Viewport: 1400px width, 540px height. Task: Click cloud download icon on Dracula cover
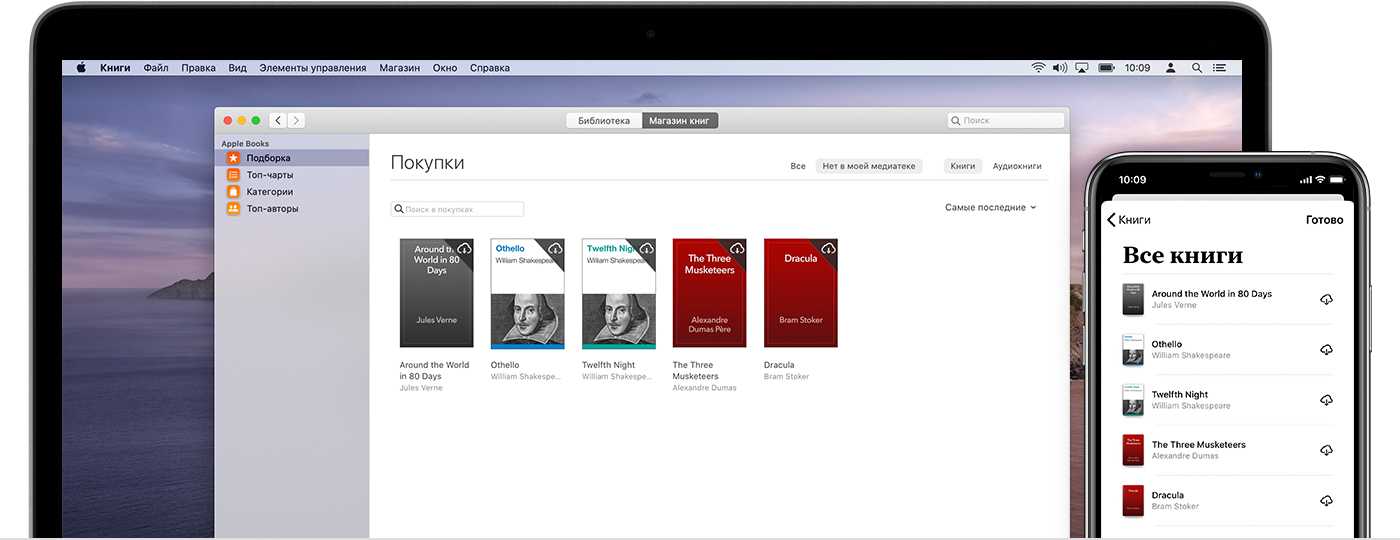(828, 248)
